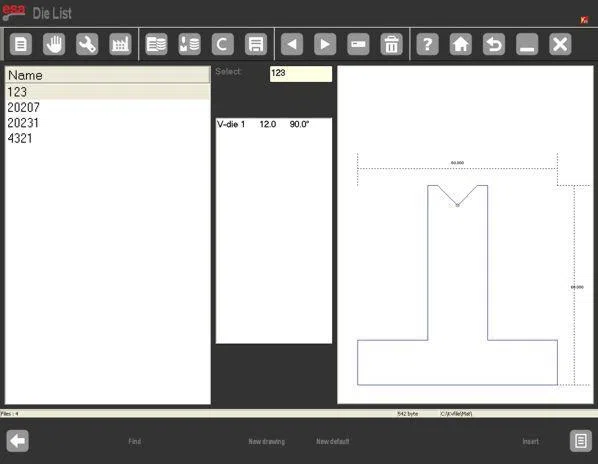Click the small red icon at top right
598x464 pixels.
[584, 20]
